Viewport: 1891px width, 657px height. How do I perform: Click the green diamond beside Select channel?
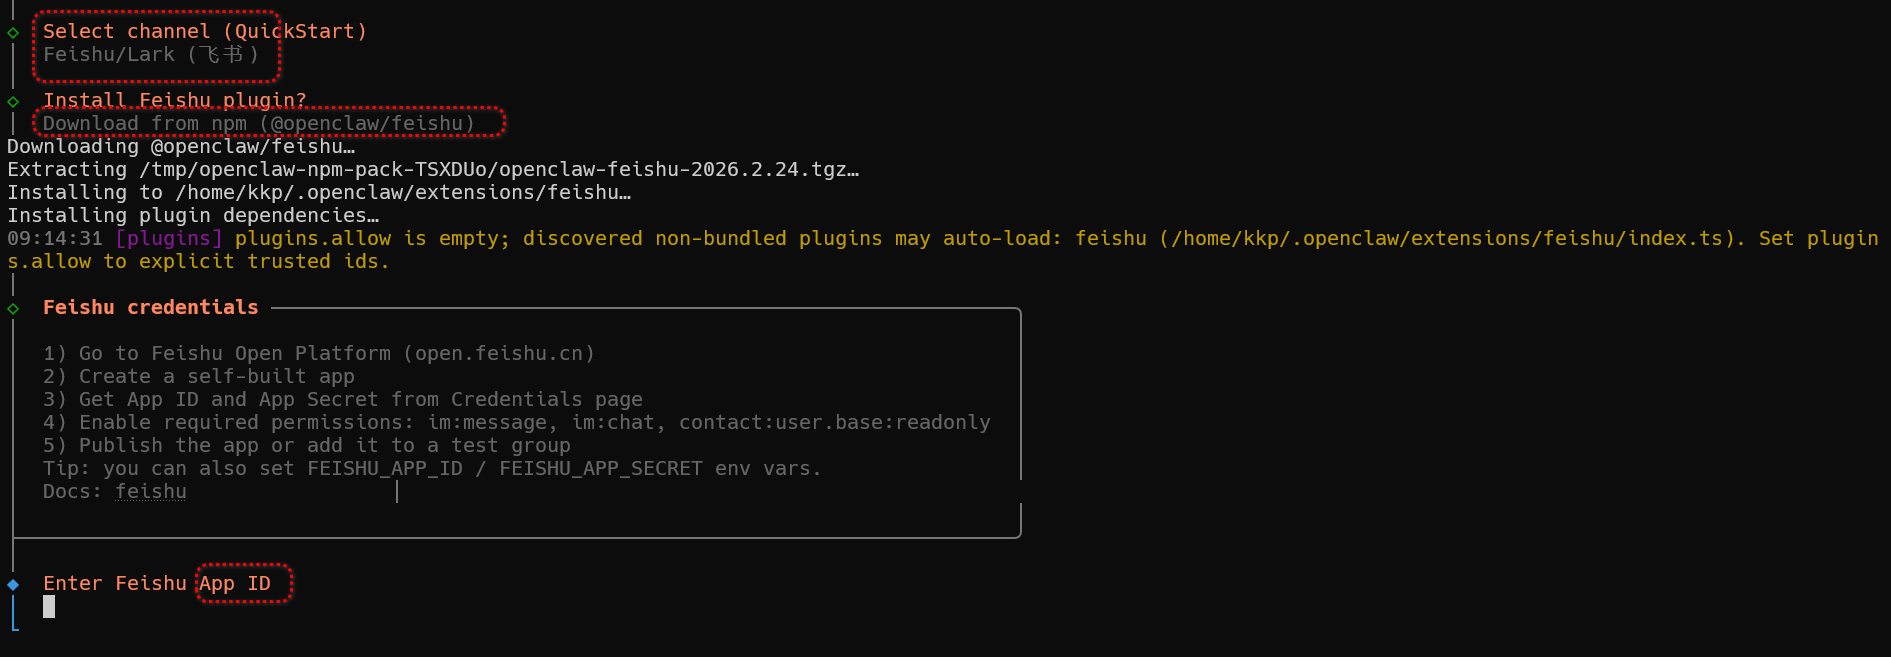(13, 32)
